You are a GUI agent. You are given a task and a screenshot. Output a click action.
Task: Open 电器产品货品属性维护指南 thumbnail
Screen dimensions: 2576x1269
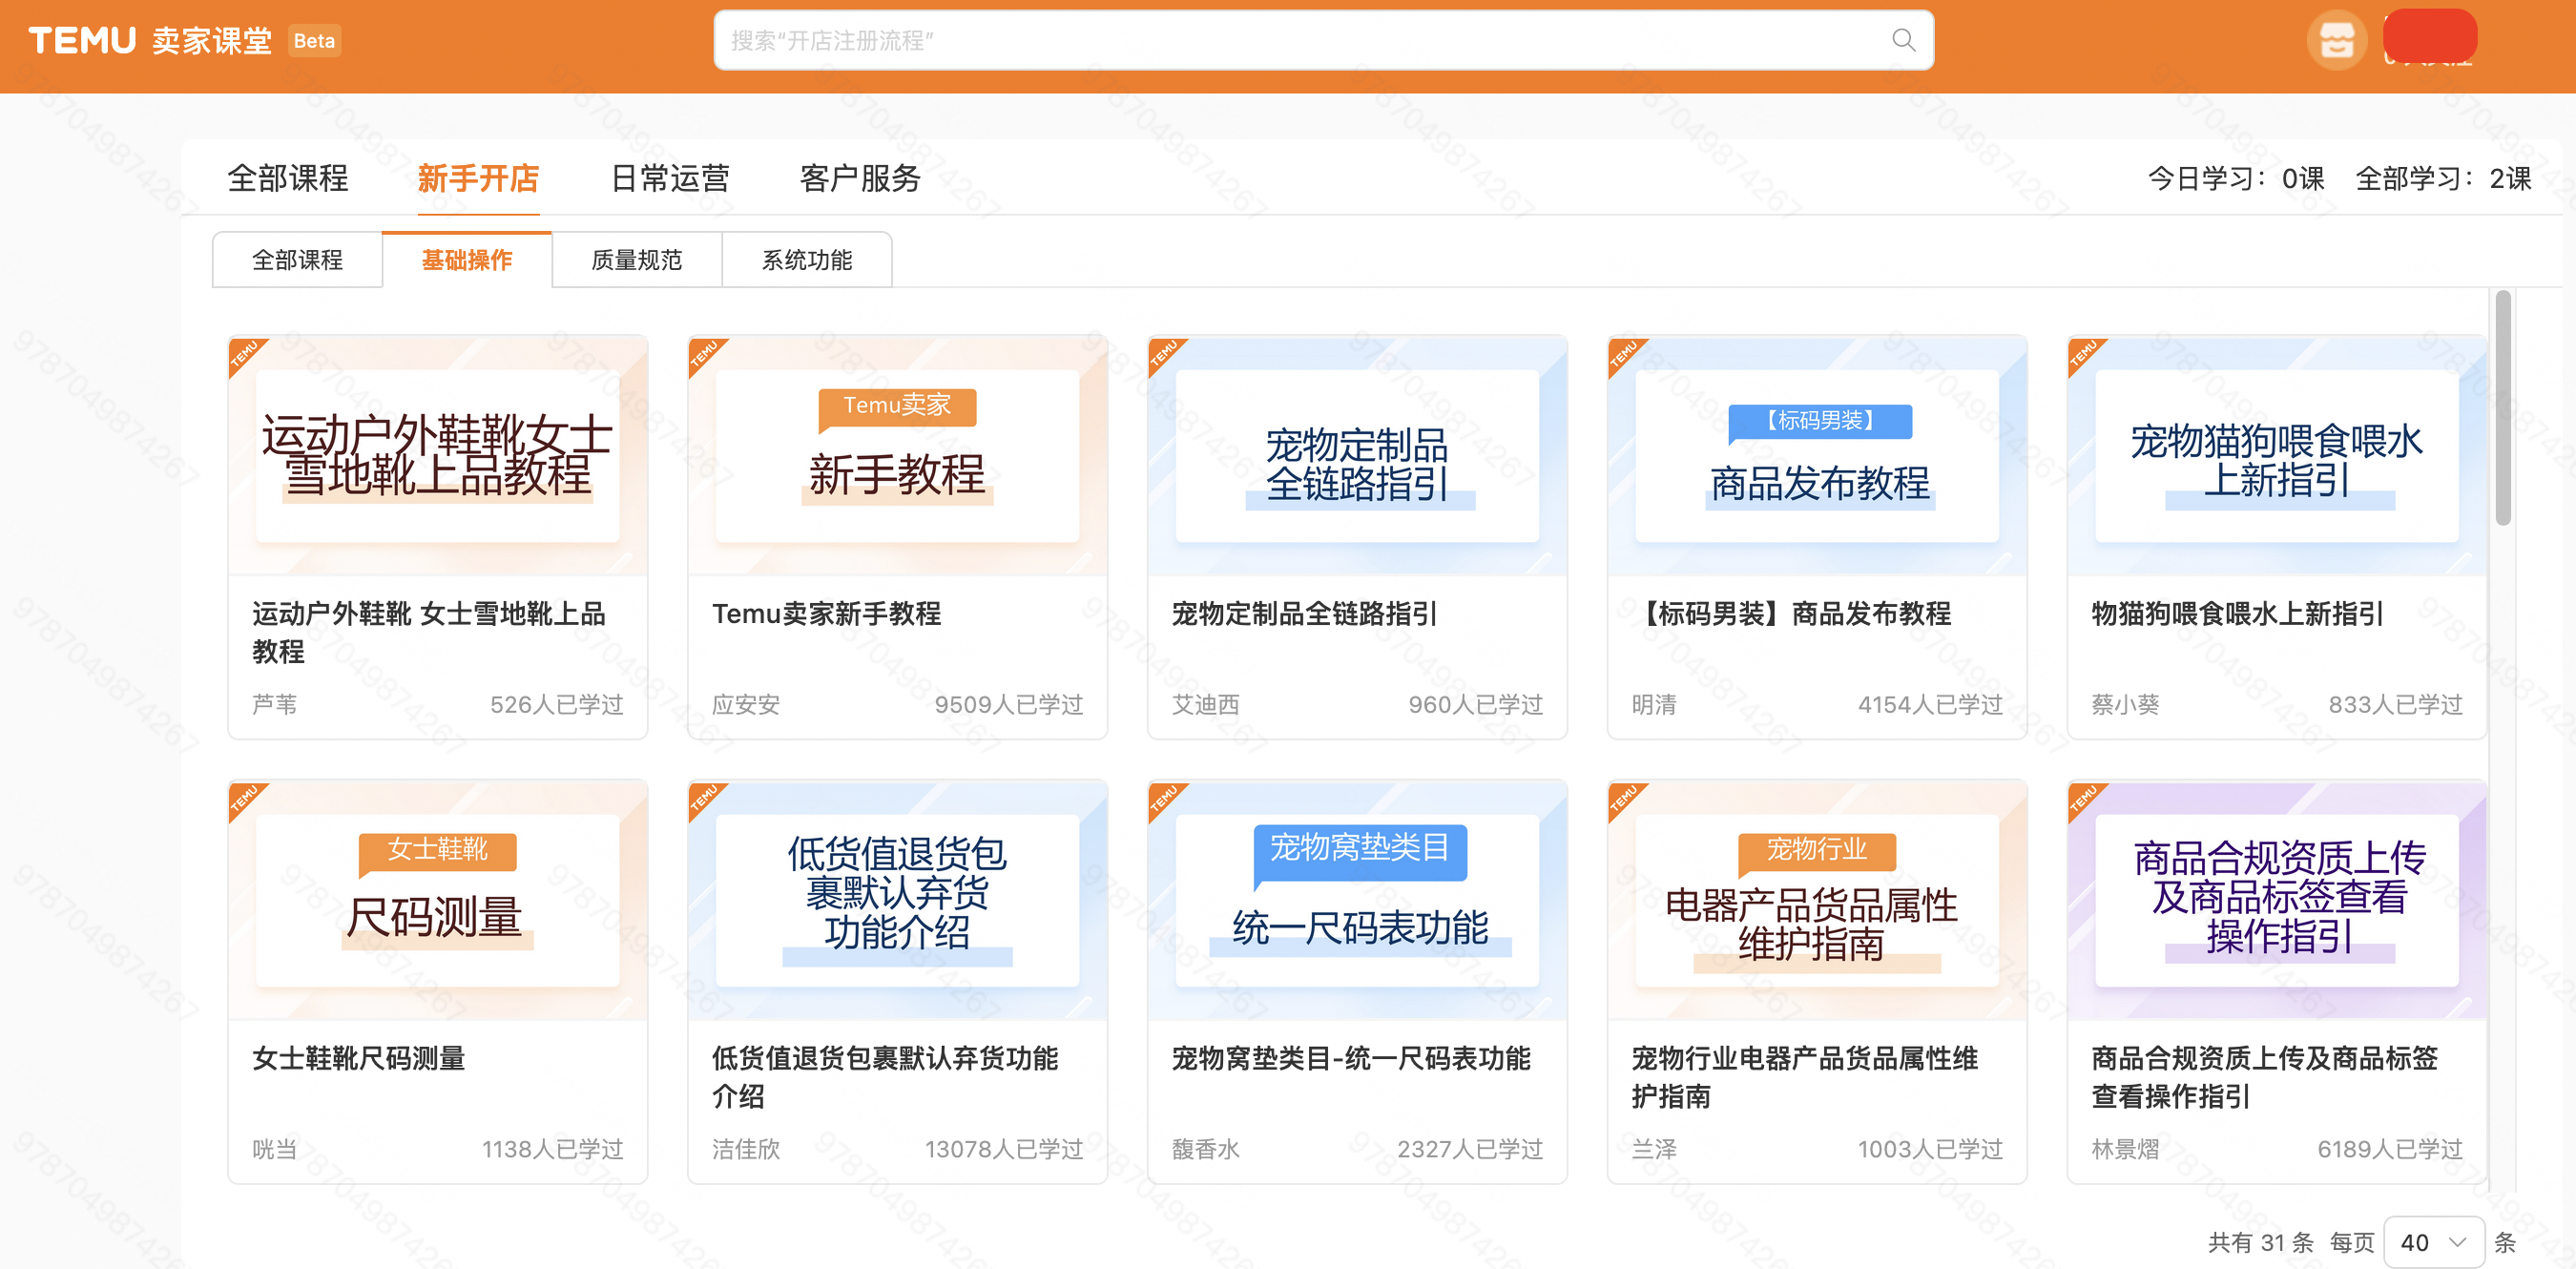[1818, 900]
